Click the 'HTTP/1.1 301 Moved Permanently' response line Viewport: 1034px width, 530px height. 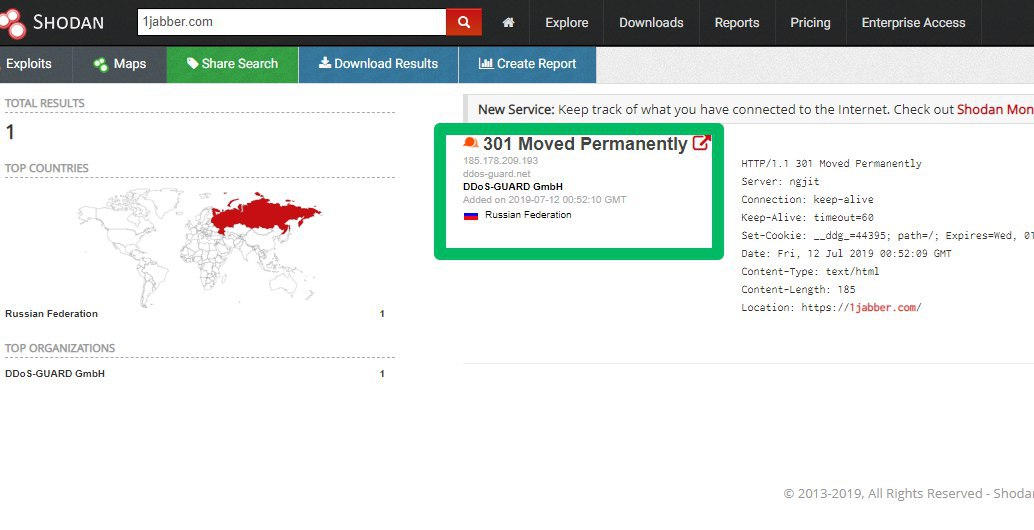832,163
